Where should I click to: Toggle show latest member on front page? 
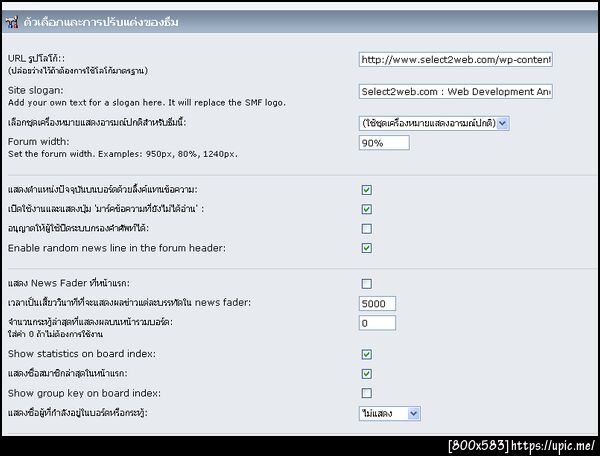[367, 374]
